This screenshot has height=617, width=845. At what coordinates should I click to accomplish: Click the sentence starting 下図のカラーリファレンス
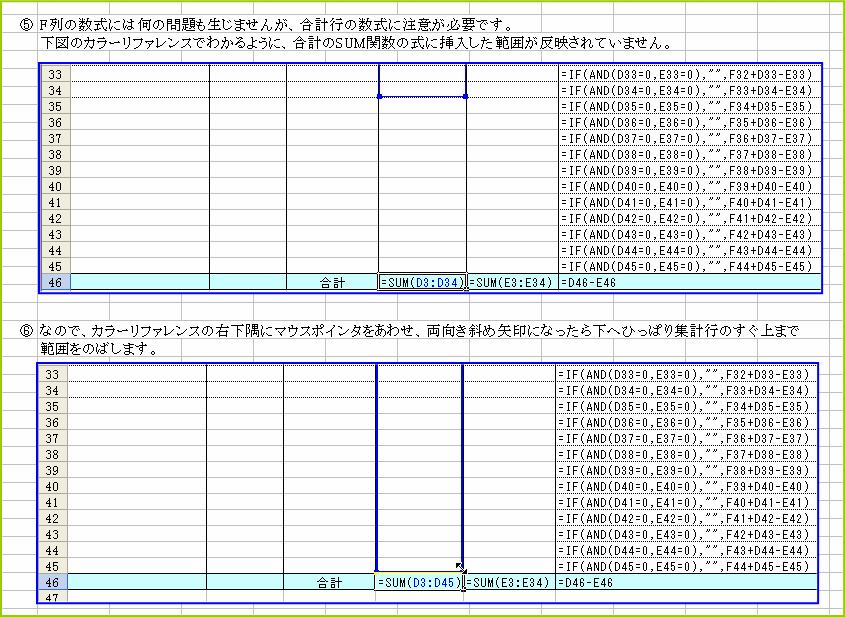[x=356, y=43]
